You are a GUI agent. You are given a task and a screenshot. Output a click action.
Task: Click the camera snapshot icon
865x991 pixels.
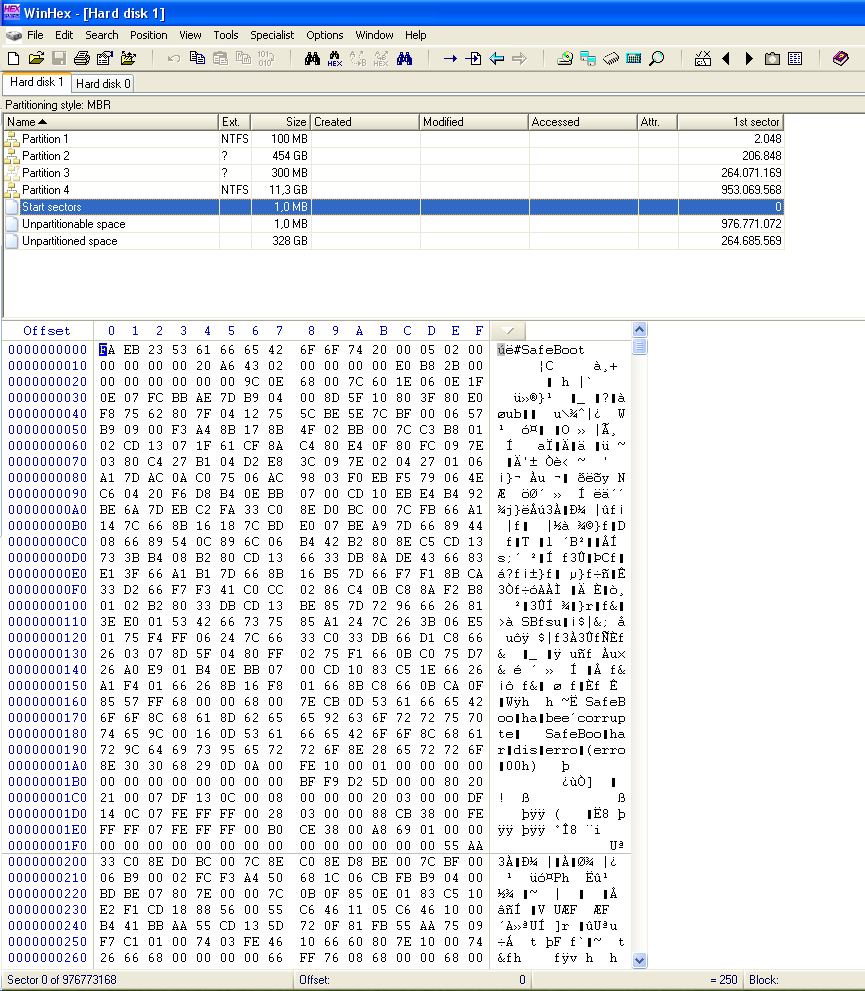(772, 59)
